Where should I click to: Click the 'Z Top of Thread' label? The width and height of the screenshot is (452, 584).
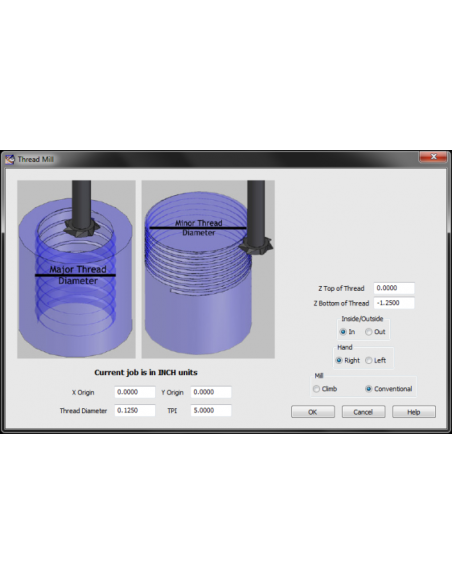tap(341, 288)
